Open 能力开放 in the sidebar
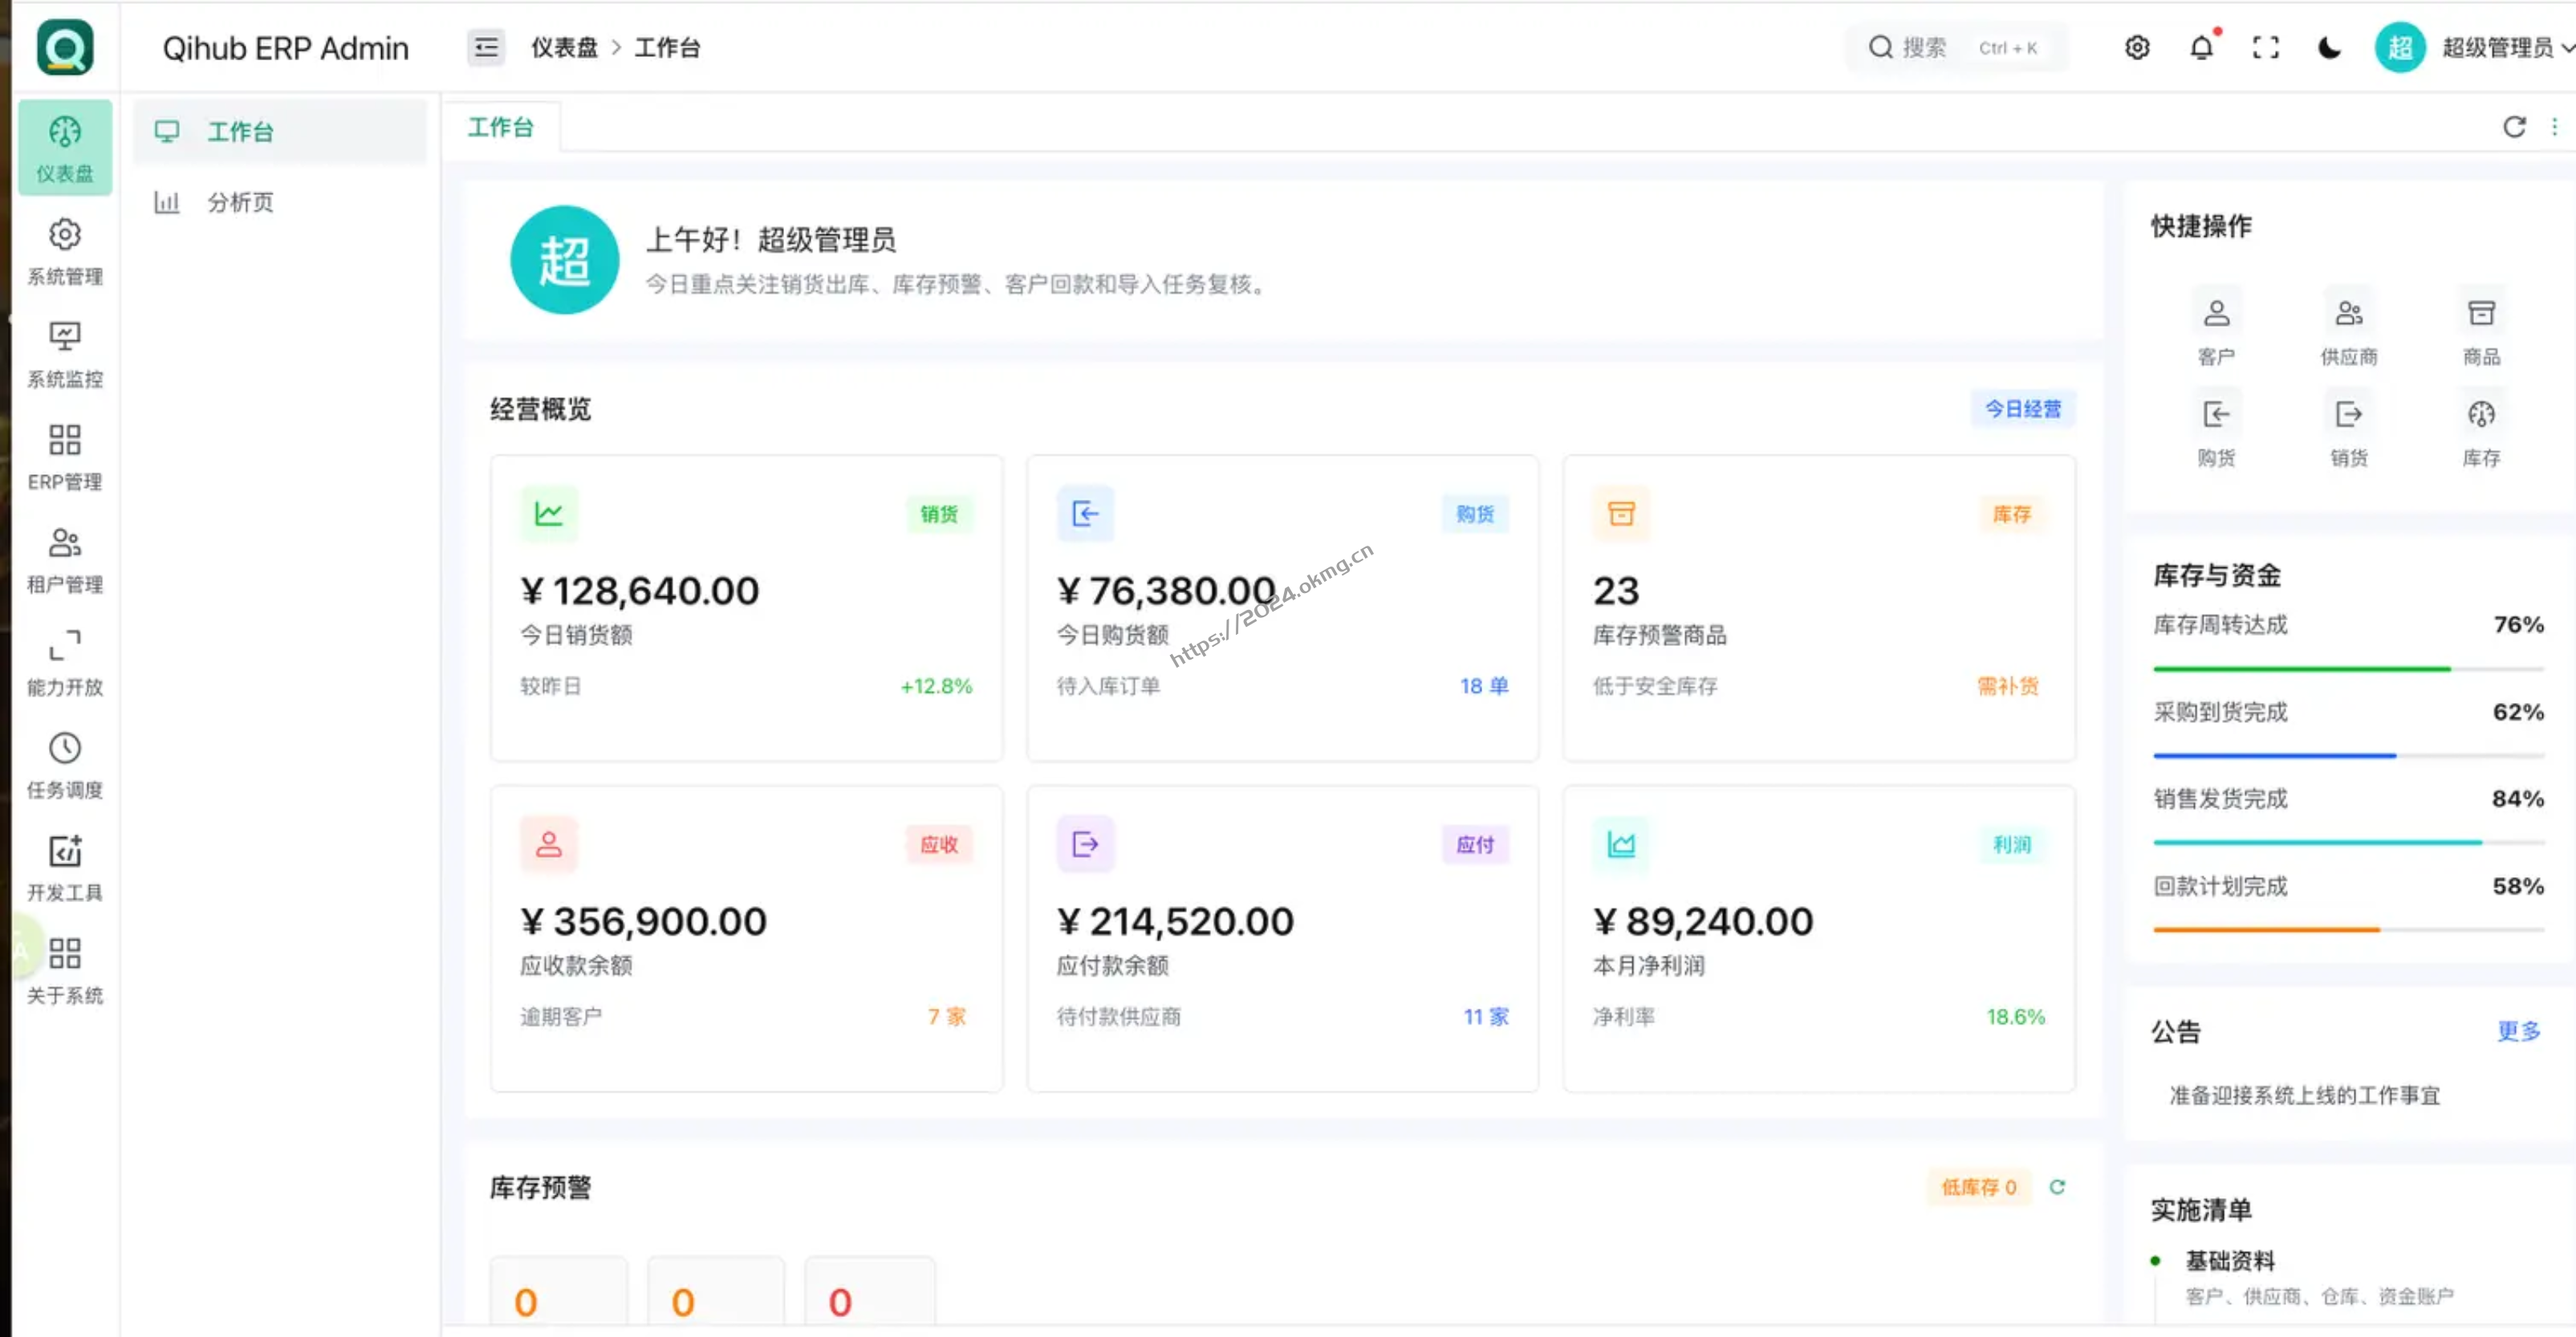Screen dimensions: 2576x1337 coord(65,663)
